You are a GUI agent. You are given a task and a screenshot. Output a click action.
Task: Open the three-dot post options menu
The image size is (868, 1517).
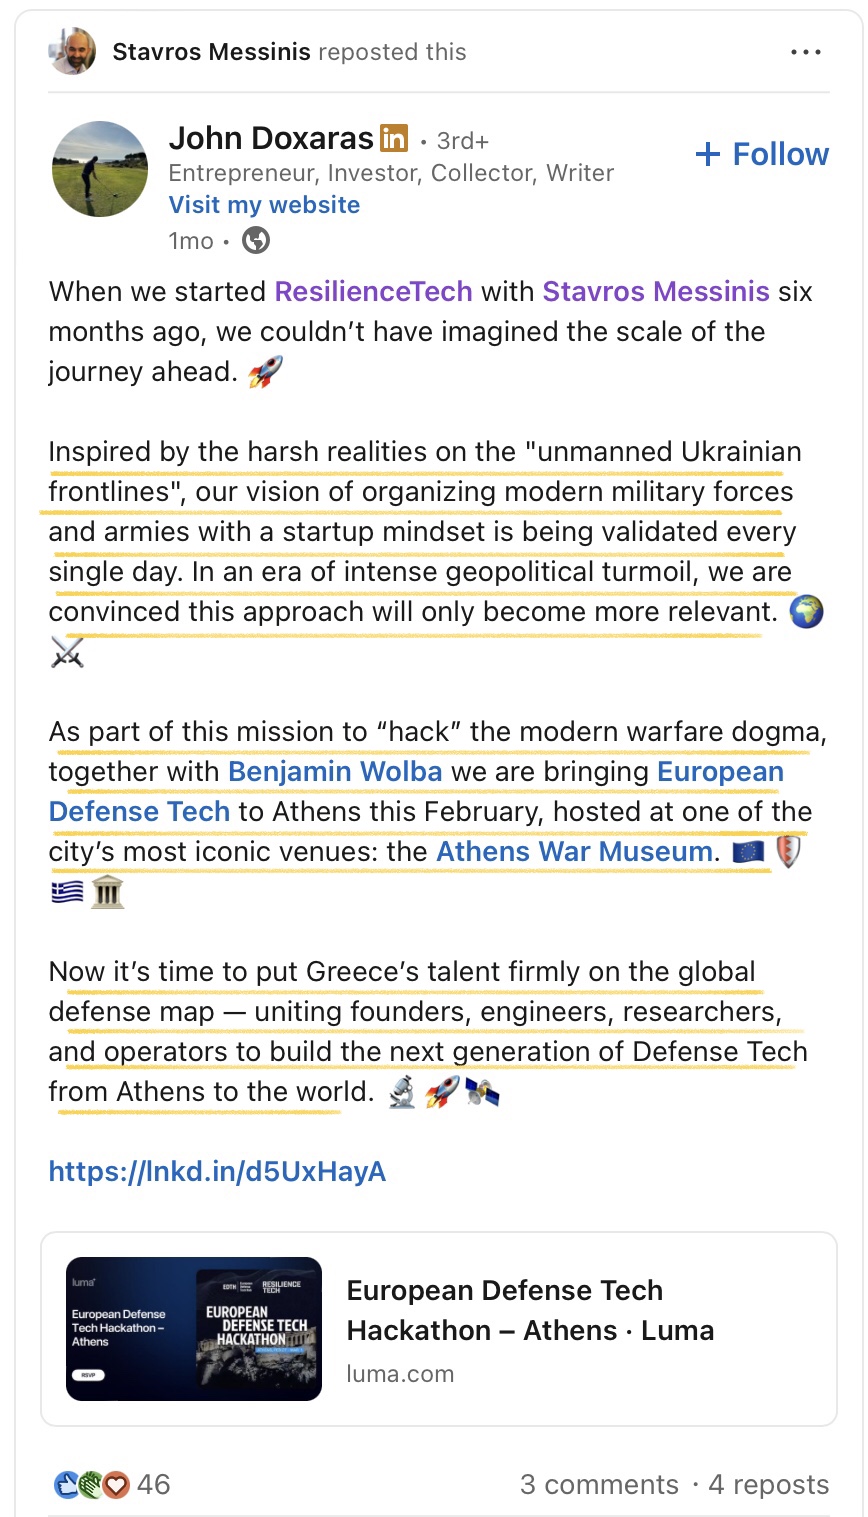[x=805, y=52]
